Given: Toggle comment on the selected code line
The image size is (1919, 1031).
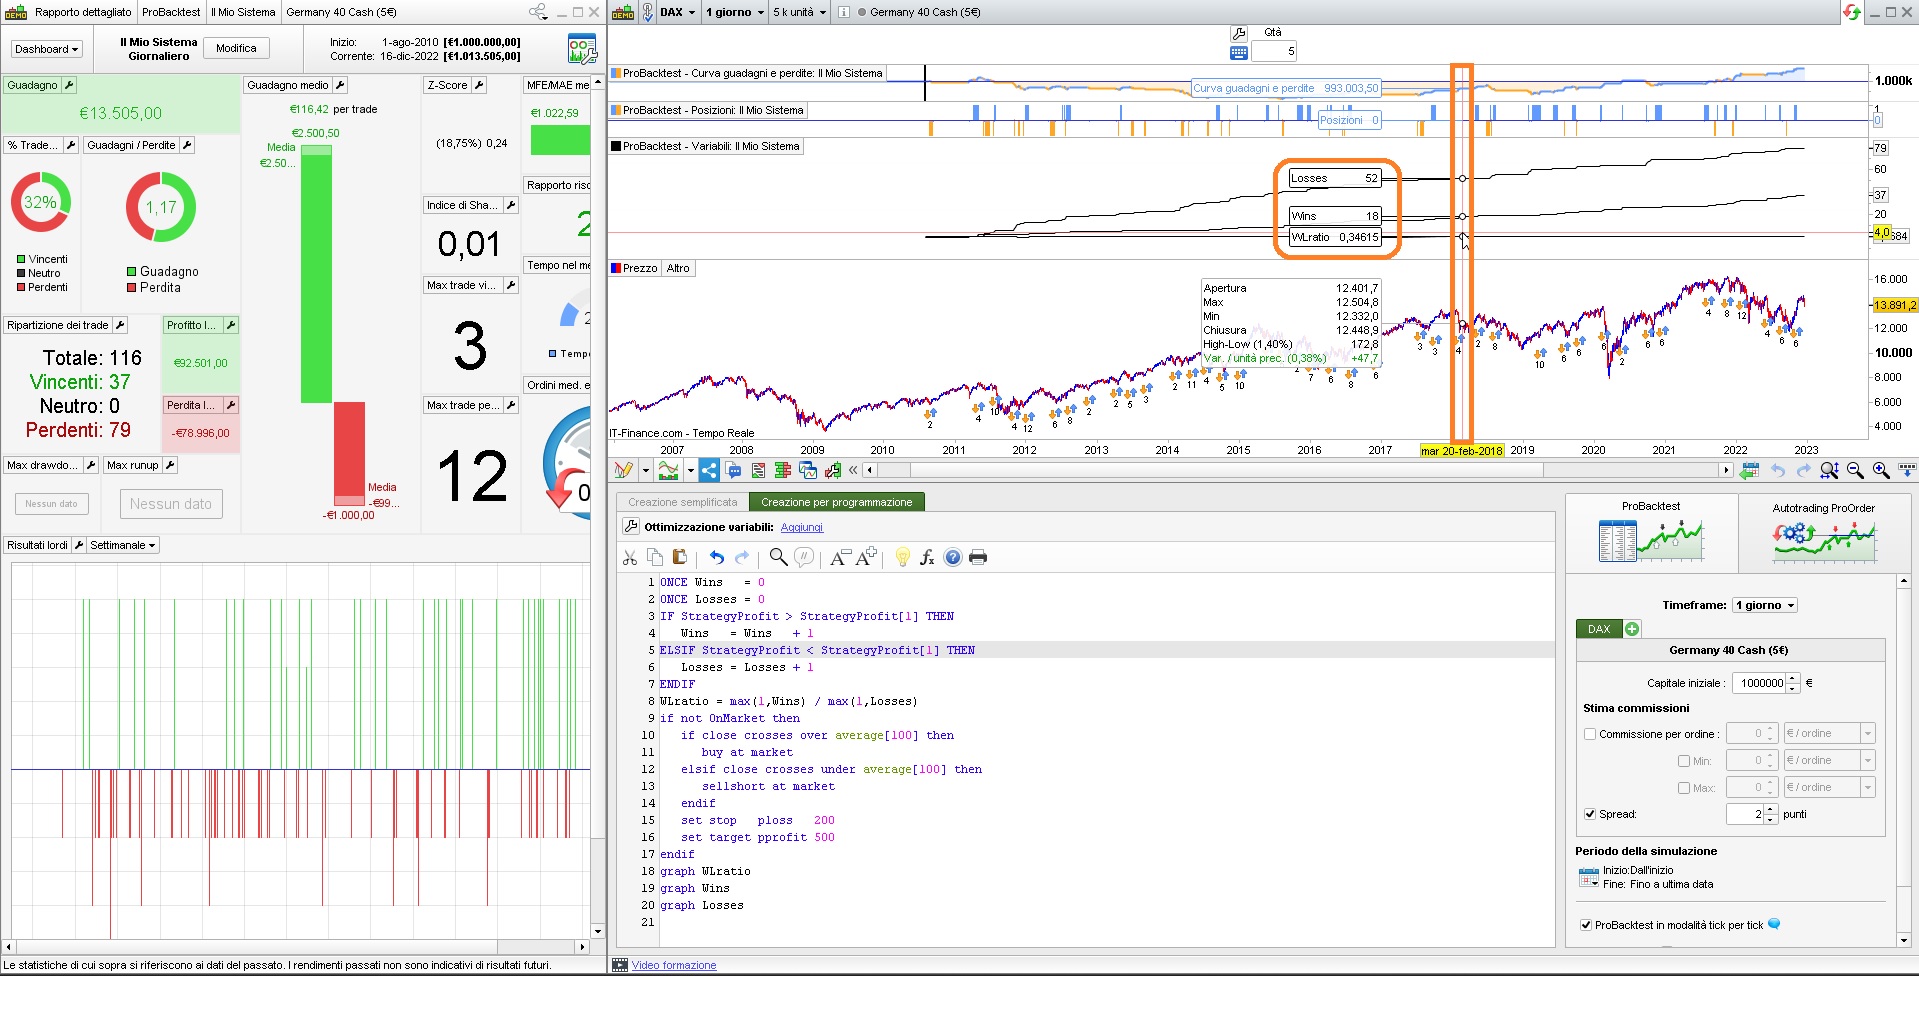Looking at the screenshot, I should point(803,558).
